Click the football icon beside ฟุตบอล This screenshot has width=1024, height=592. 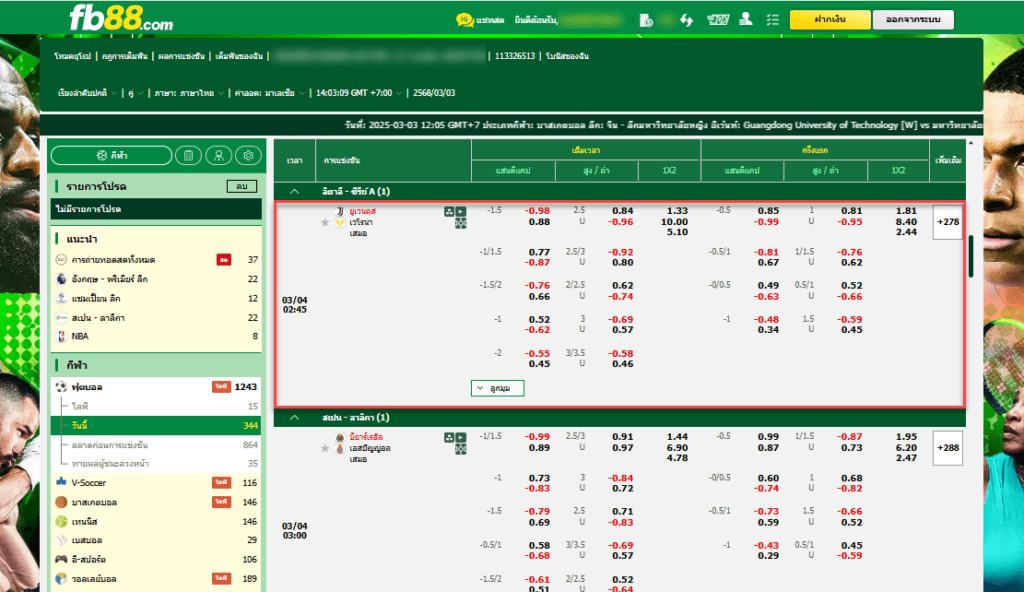pyautogui.click(x=61, y=387)
